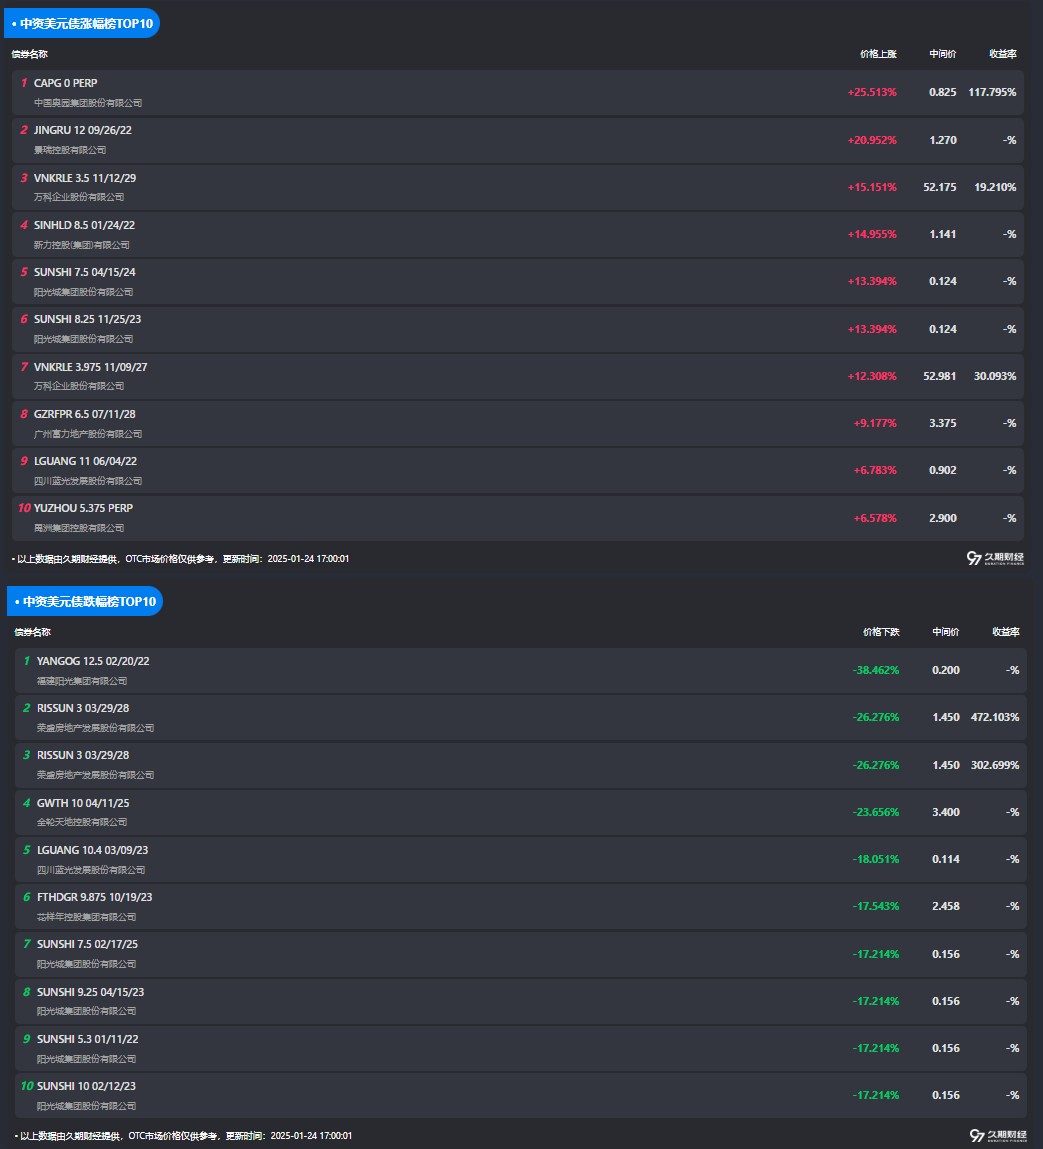Click issuer name 金轮天地控股有限公司
The image size is (1043, 1149).
coord(82,822)
